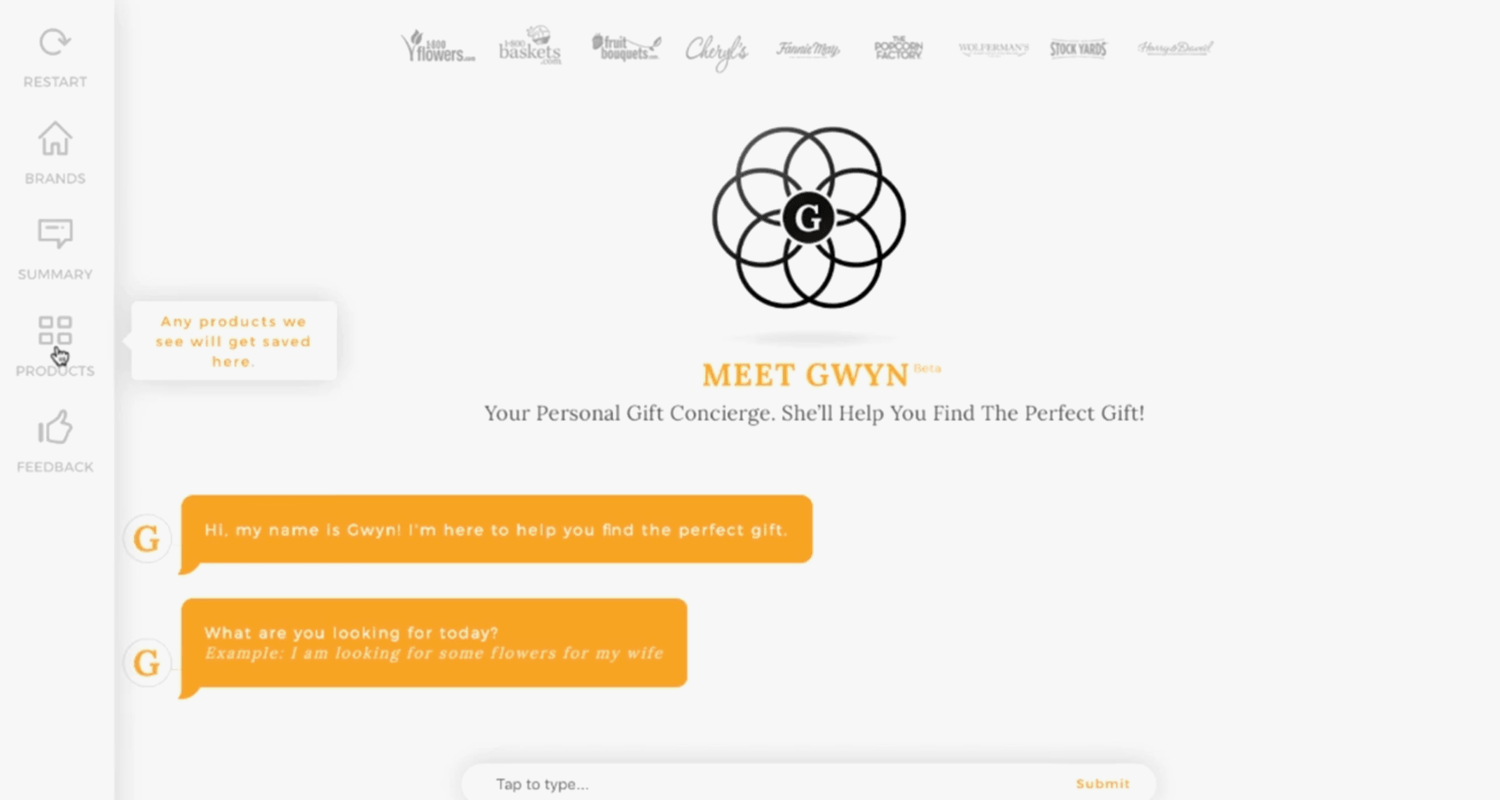Click the 1-800-Flowers brand logo

tap(438, 47)
